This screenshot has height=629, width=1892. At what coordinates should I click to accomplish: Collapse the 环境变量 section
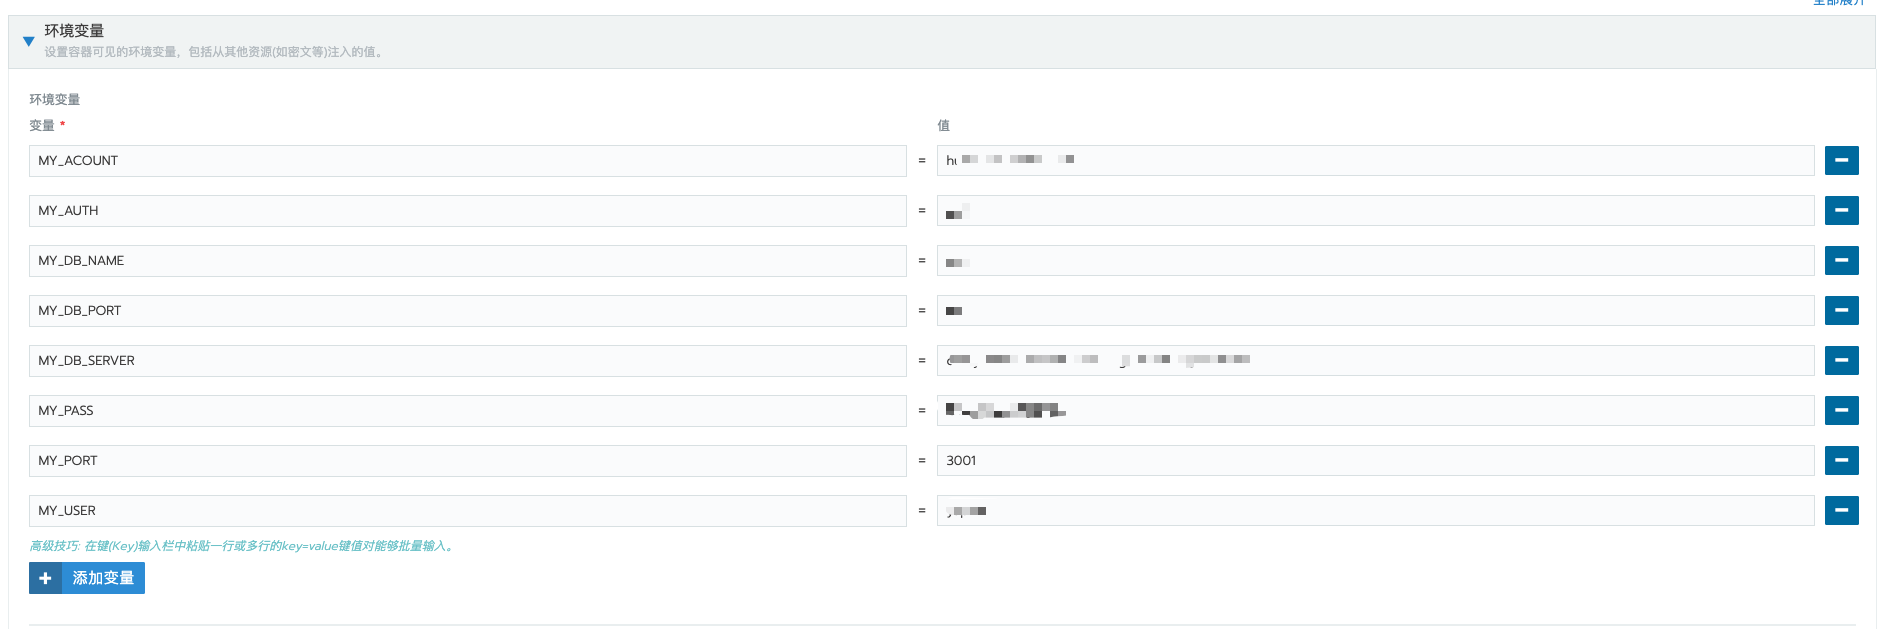[x=28, y=41]
